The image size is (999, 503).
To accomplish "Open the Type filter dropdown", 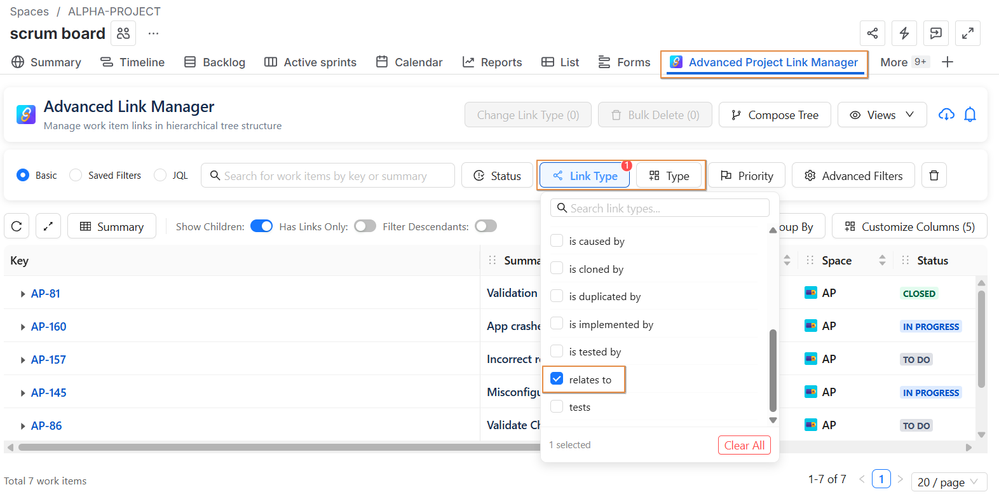I will coord(669,175).
